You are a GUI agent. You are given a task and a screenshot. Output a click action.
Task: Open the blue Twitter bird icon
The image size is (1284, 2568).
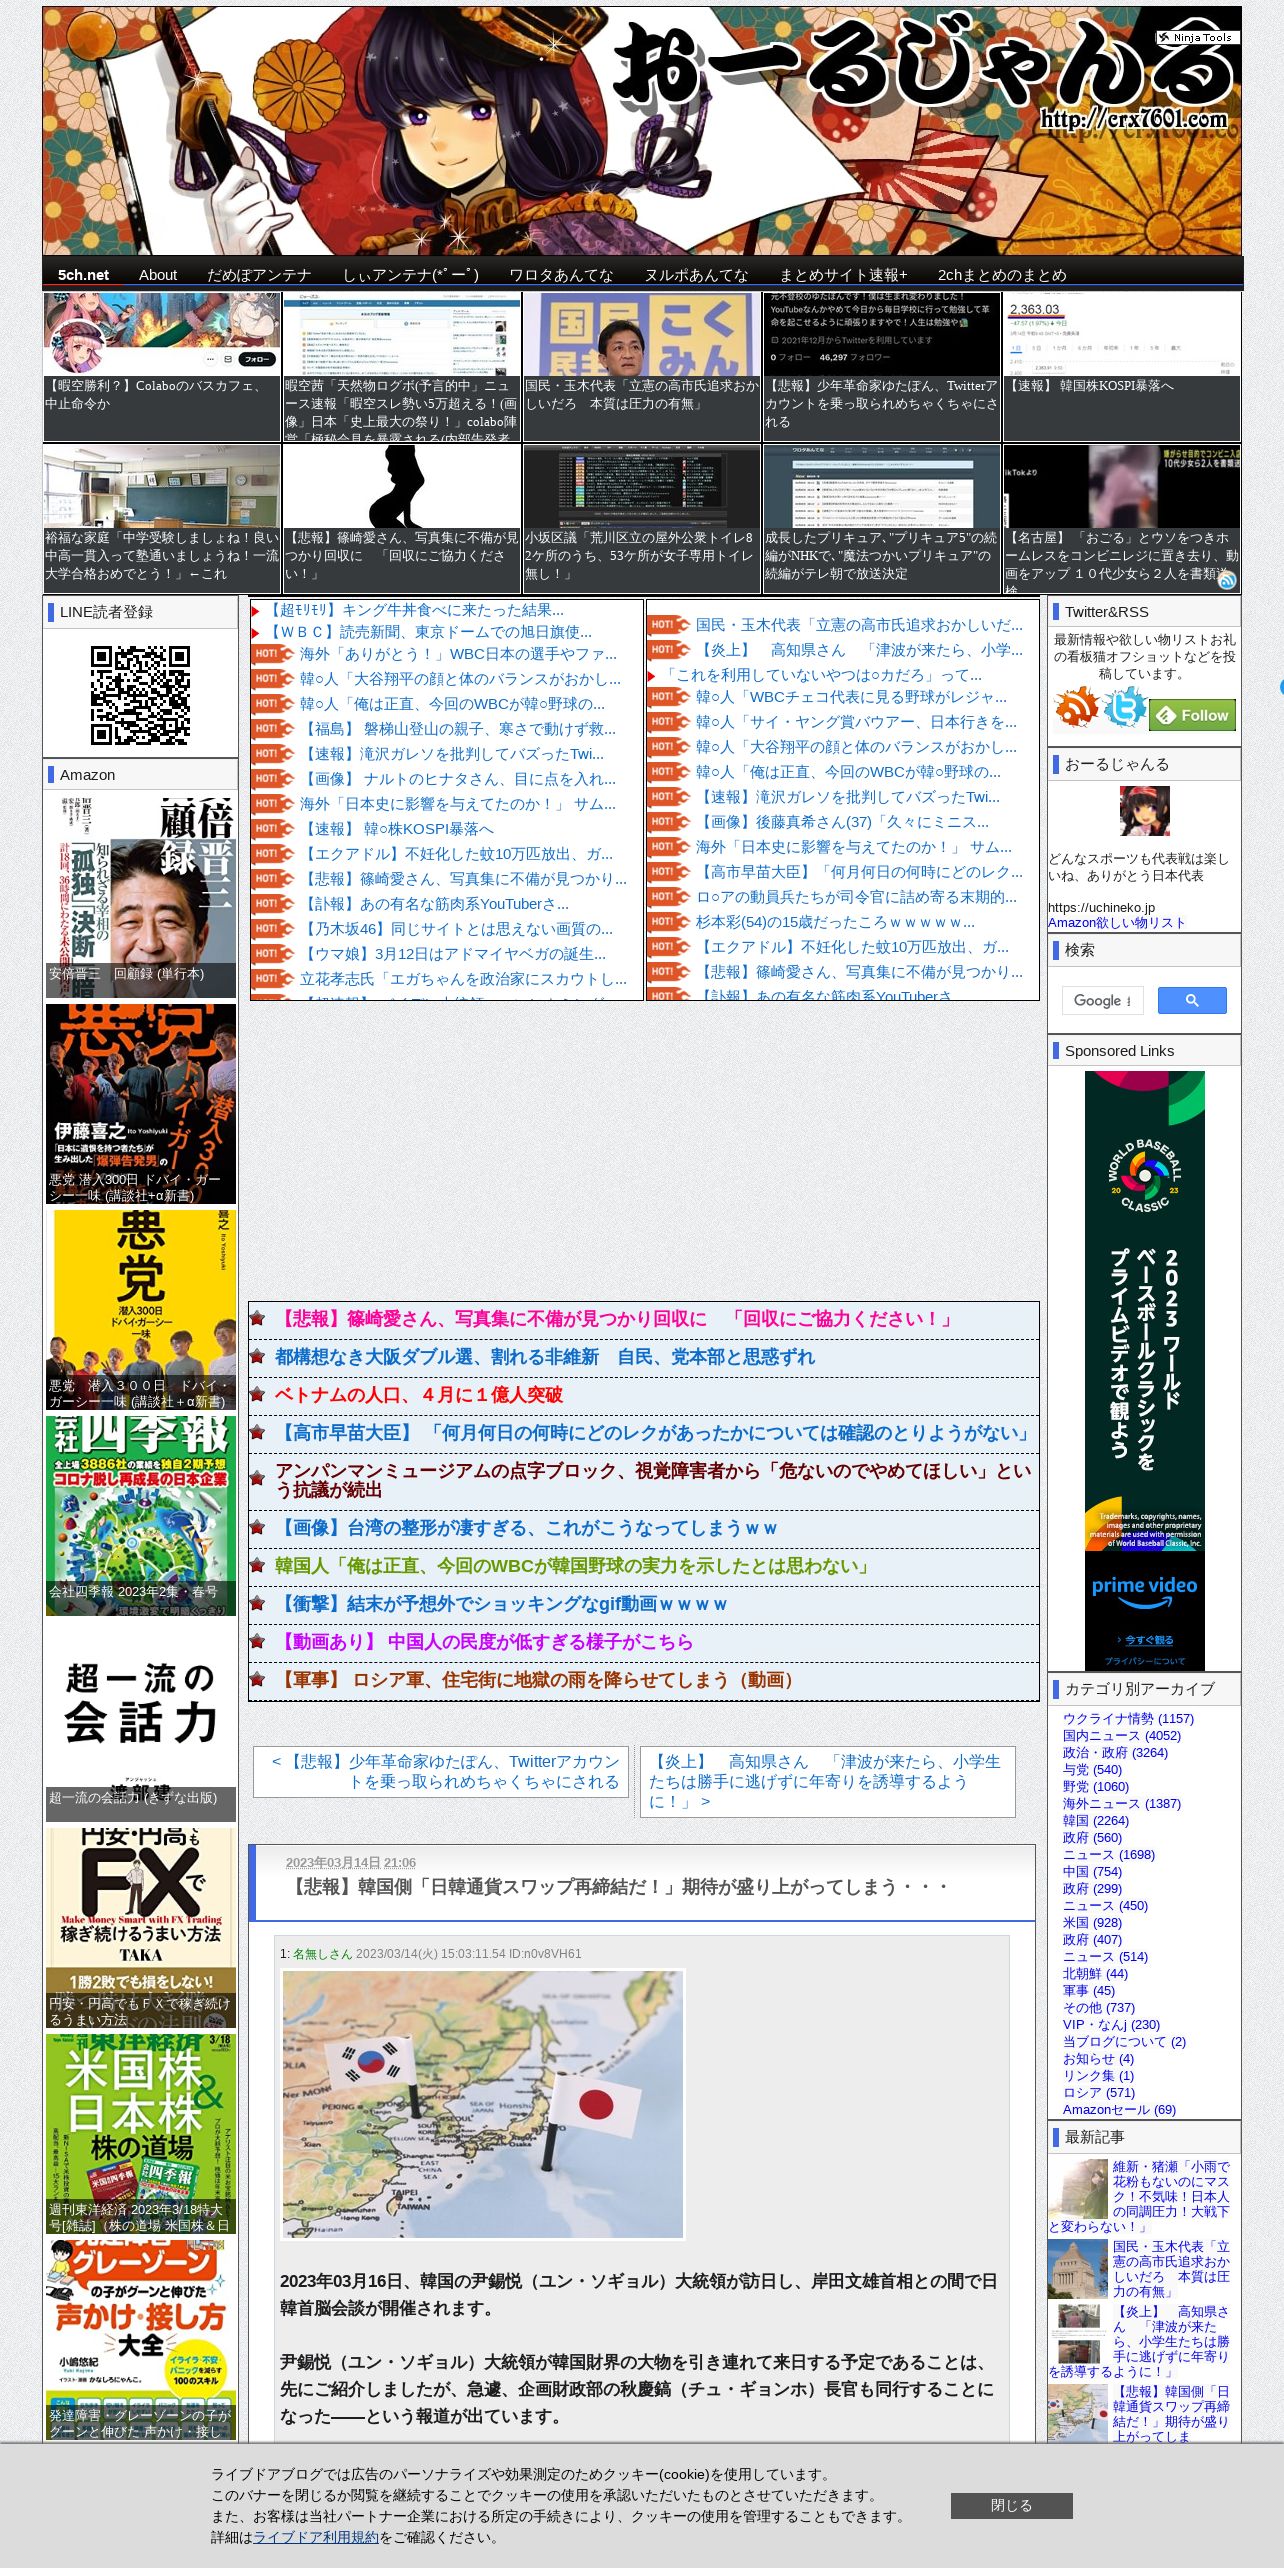1124,708
